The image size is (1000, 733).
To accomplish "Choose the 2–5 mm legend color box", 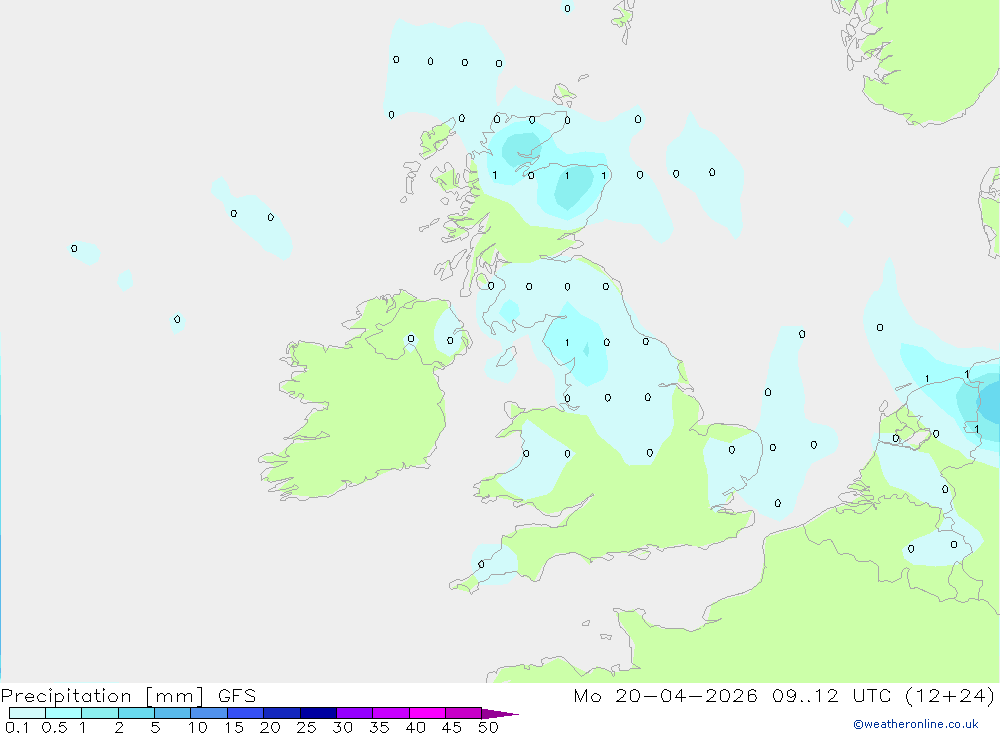I will (136, 713).
